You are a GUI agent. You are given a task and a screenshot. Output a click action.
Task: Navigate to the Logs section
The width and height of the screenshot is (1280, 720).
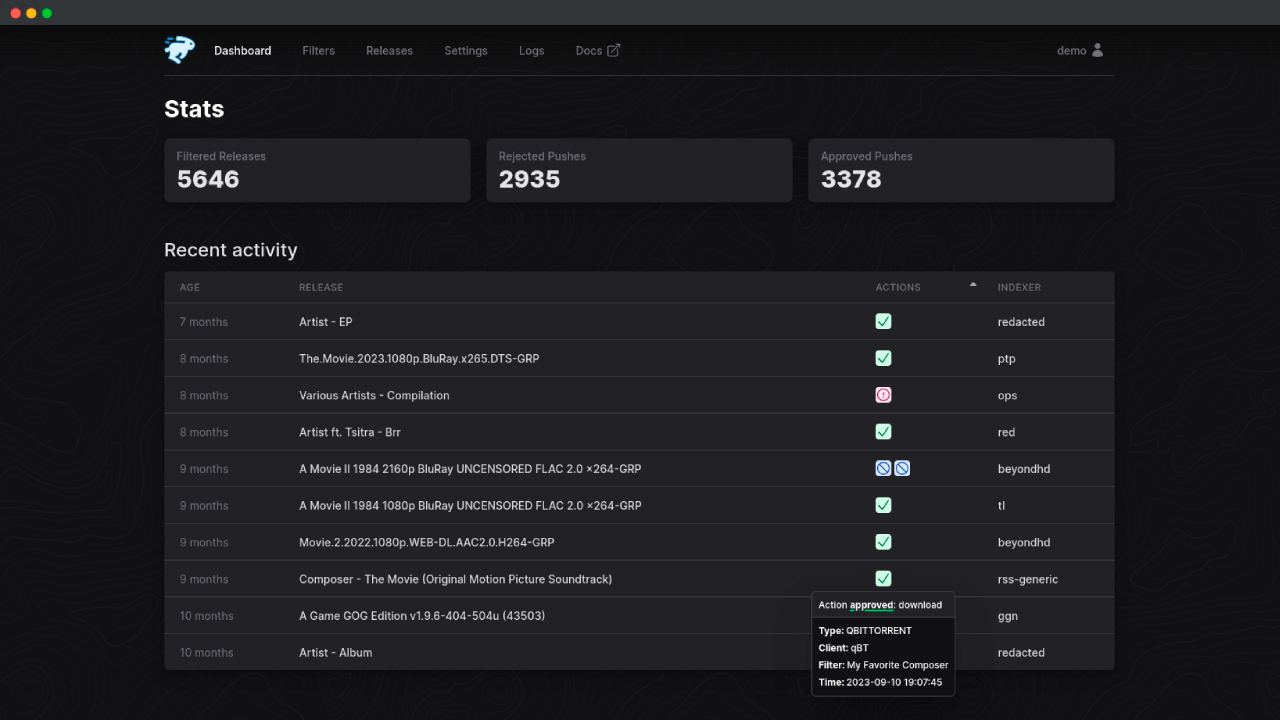[531, 51]
